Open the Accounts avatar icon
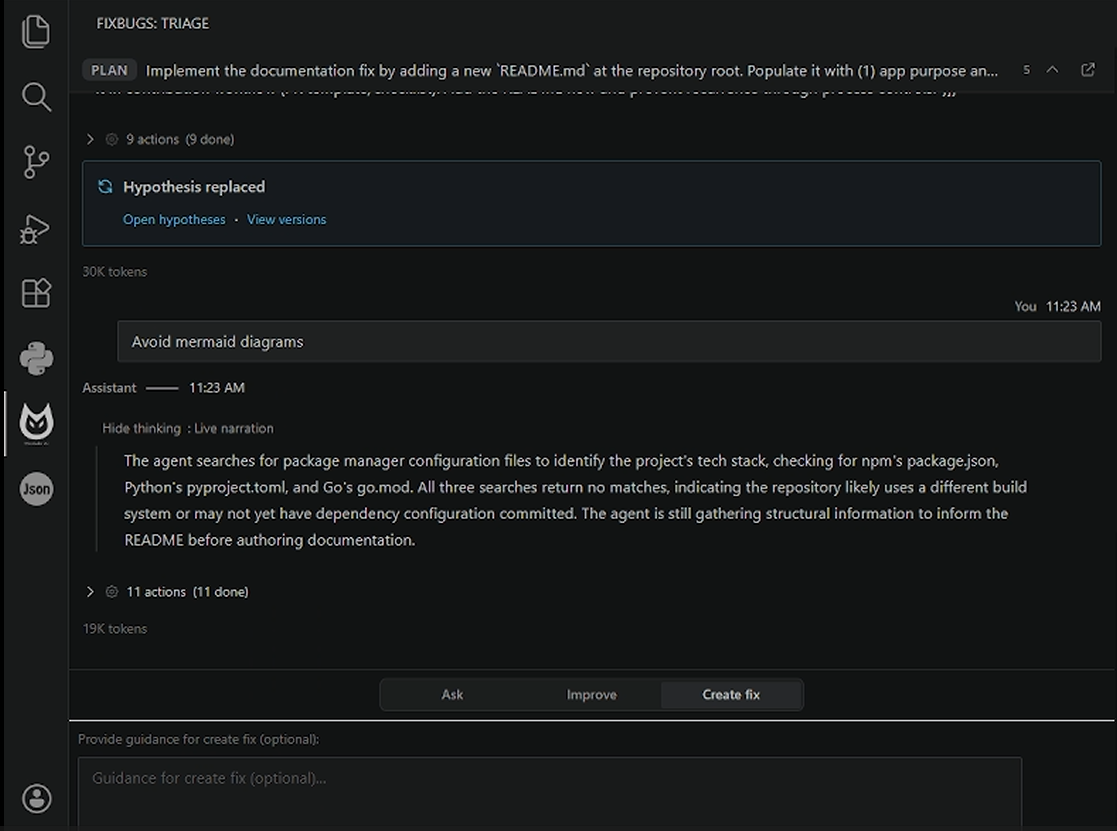 (36, 798)
